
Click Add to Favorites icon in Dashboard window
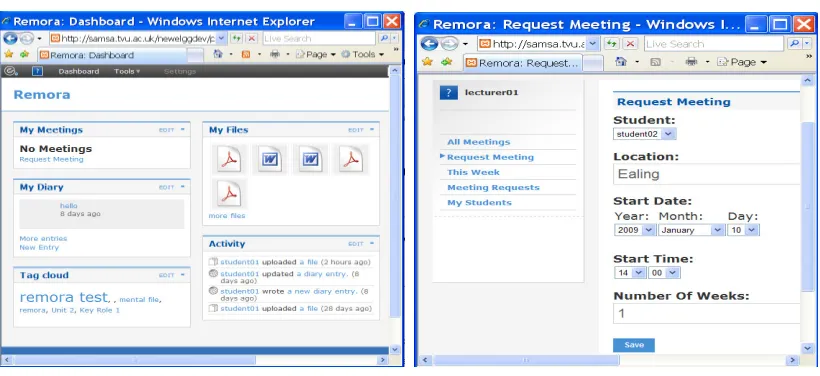point(25,54)
